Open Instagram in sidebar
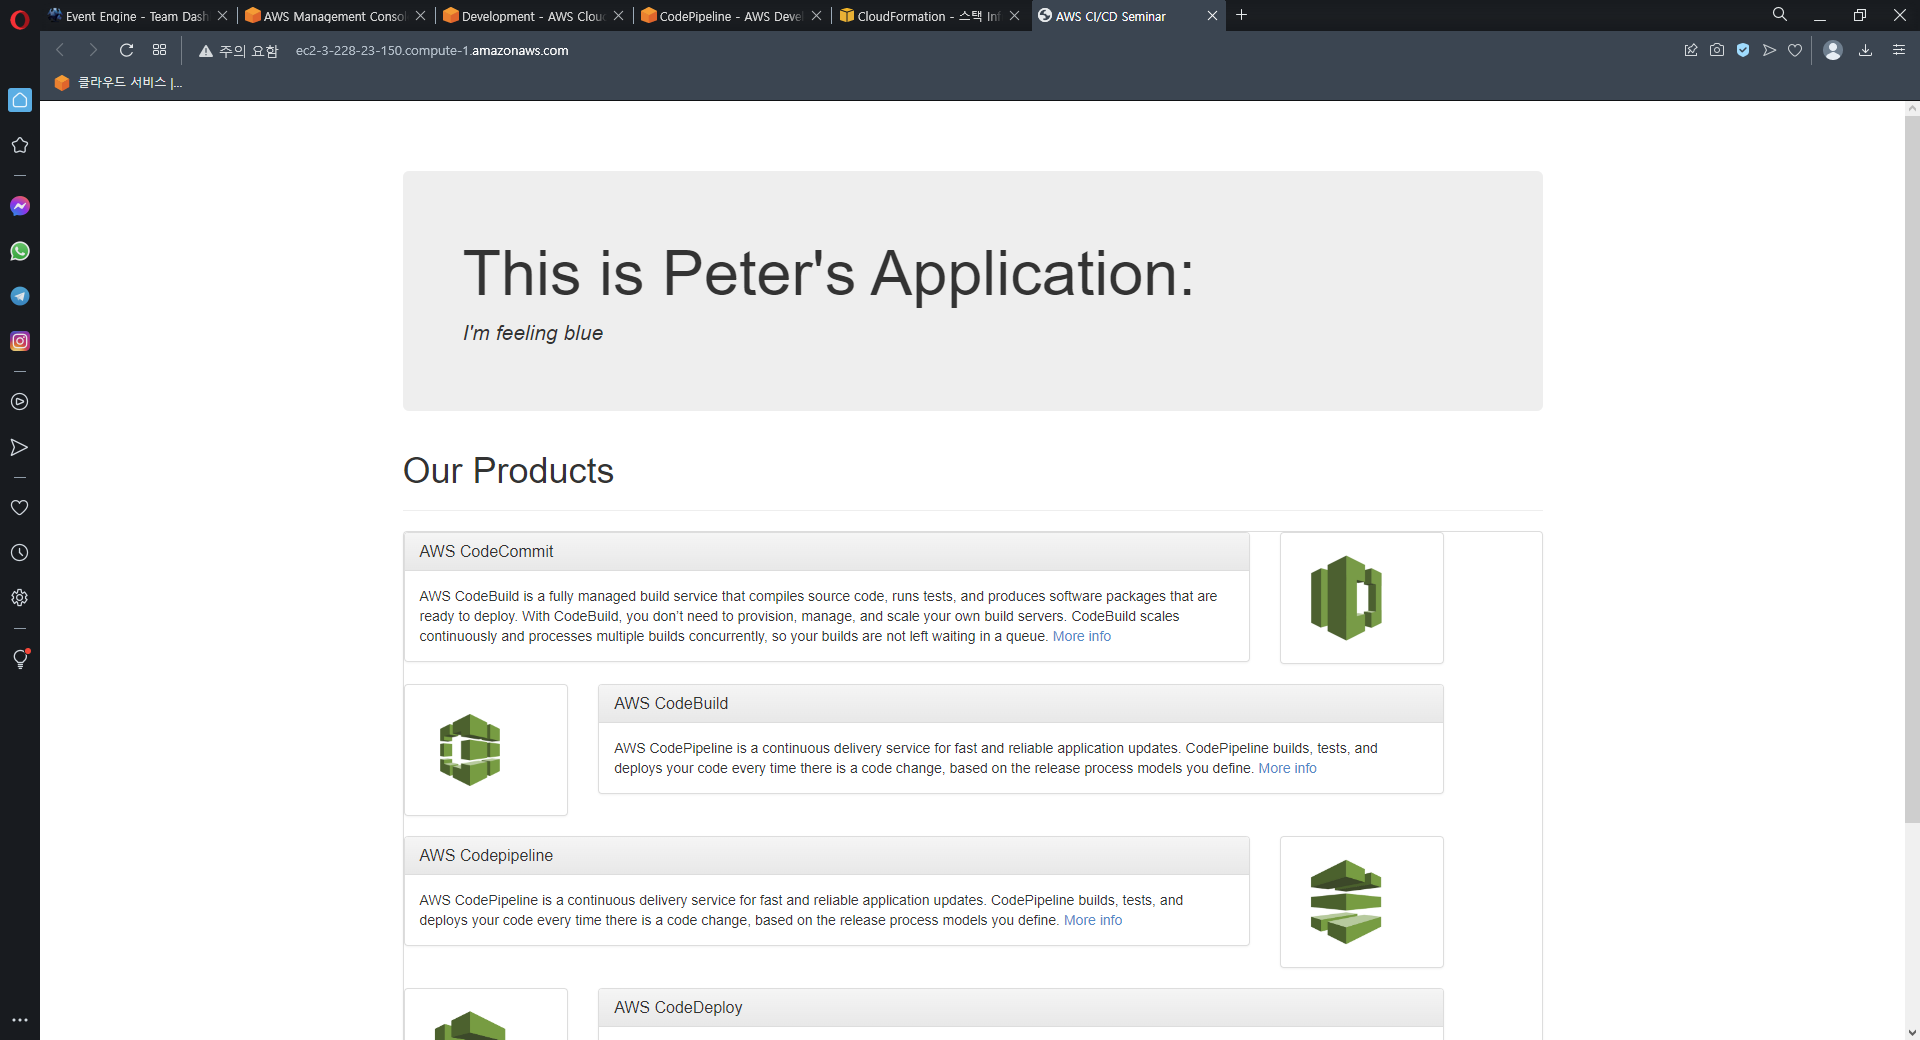Screen dimensions: 1920x1040 point(20,341)
